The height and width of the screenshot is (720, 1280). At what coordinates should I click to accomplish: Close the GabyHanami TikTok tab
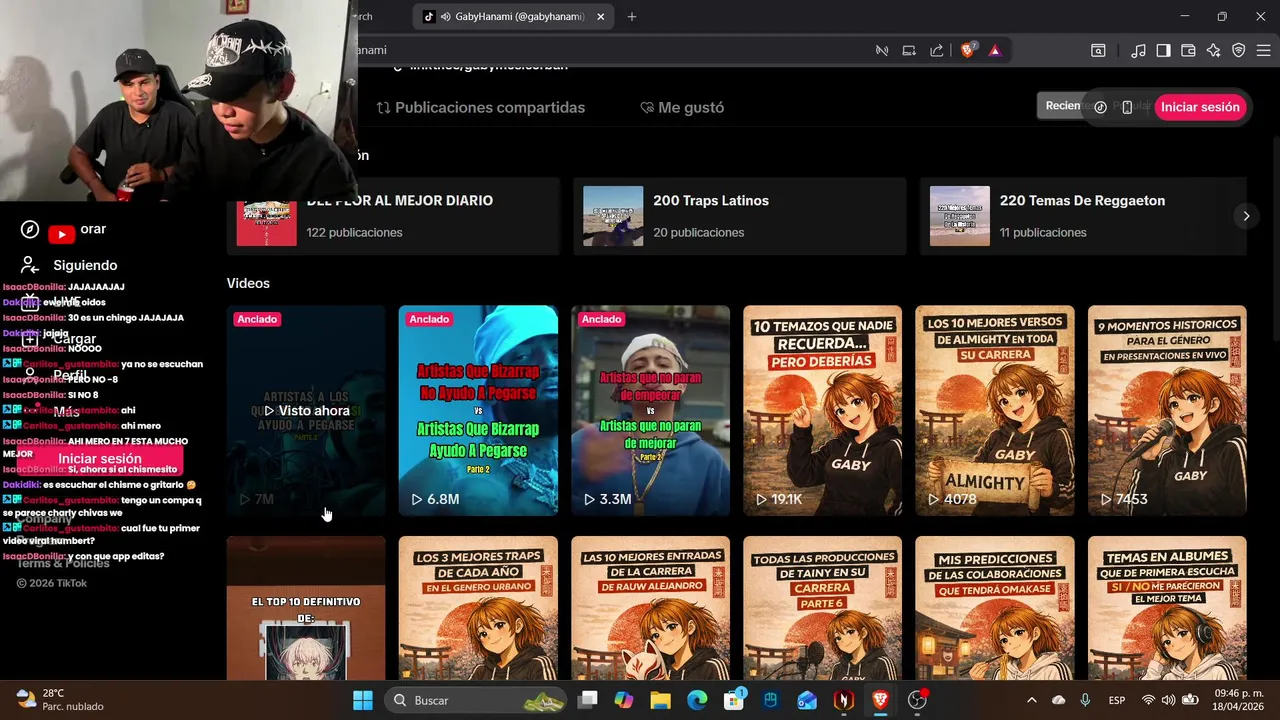pos(601,17)
